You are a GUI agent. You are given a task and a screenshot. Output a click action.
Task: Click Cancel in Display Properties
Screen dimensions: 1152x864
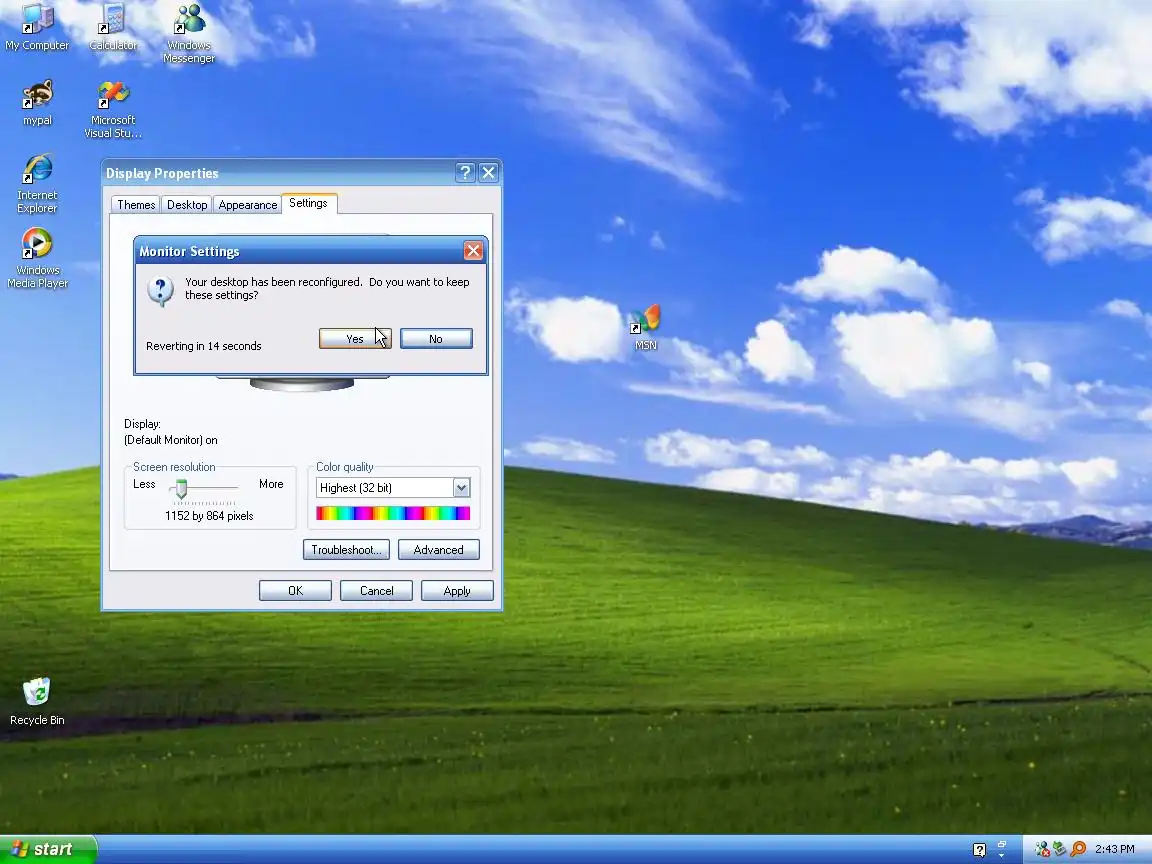click(x=376, y=591)
